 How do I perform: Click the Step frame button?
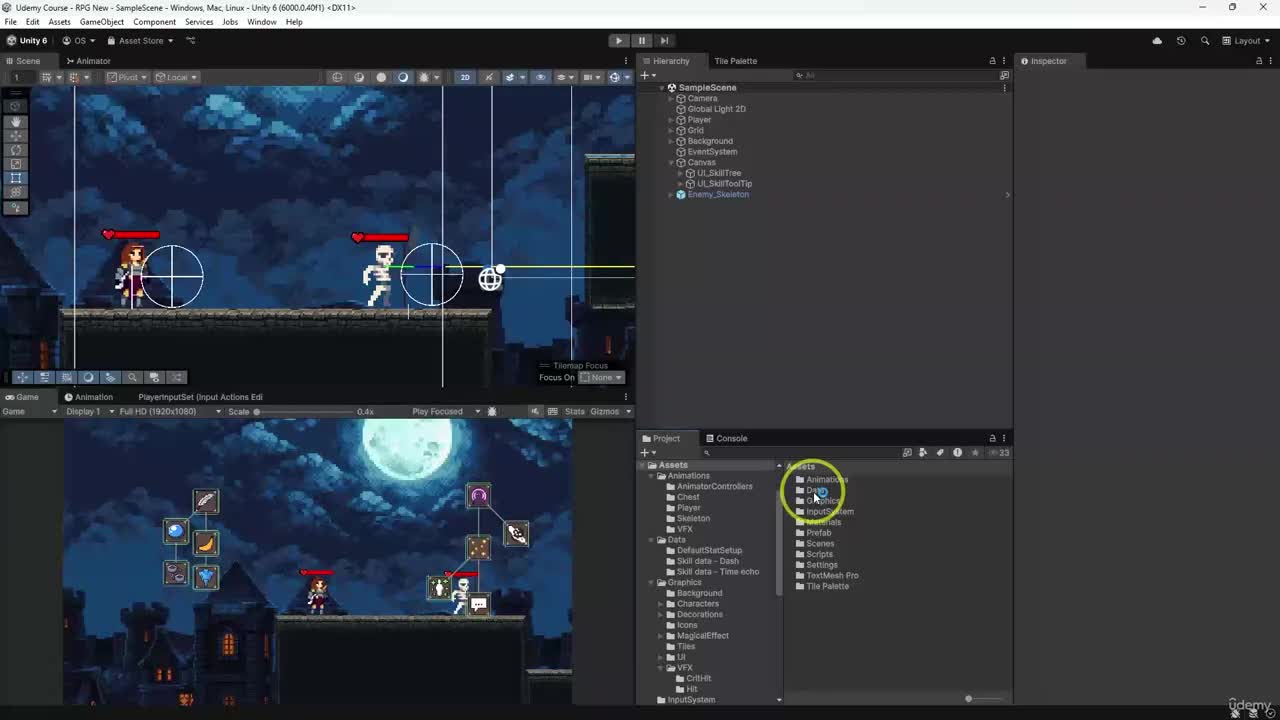(664, 41)
